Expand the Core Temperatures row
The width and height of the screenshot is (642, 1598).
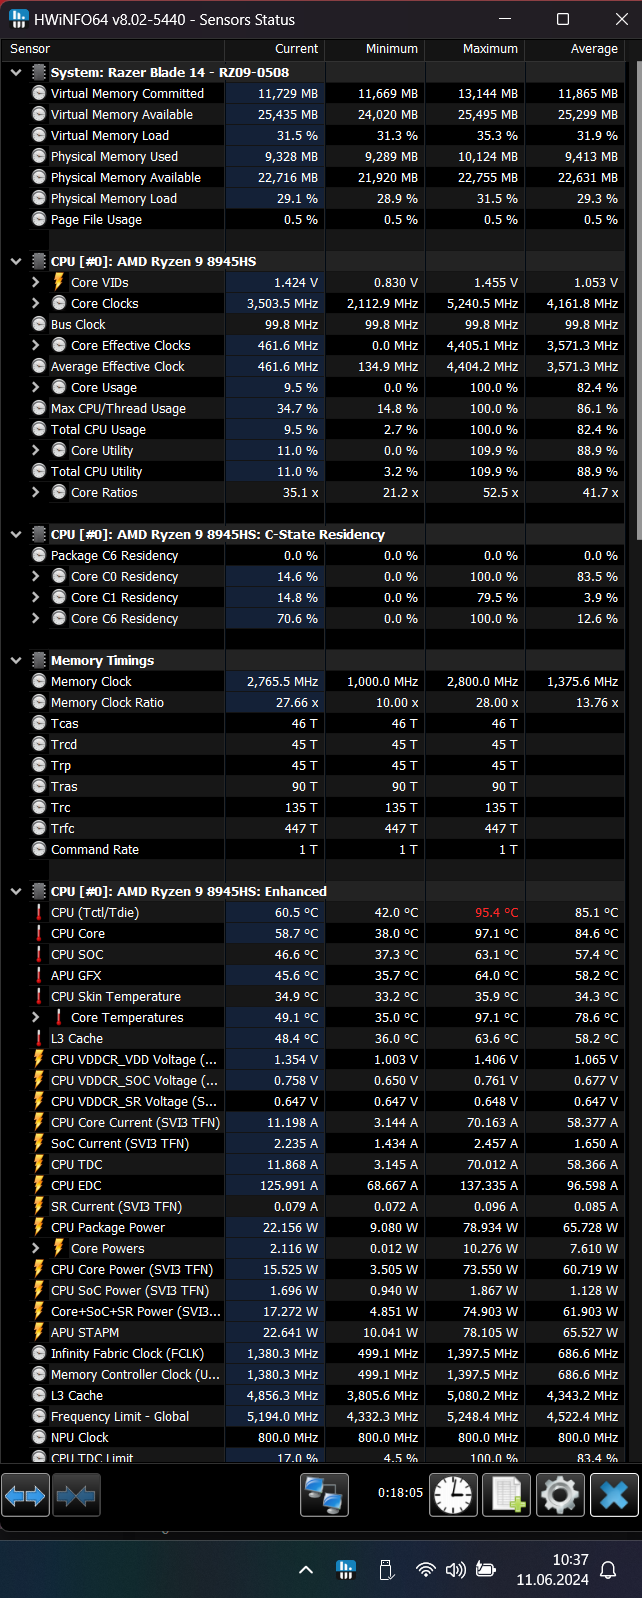[x=36, y=1017]
